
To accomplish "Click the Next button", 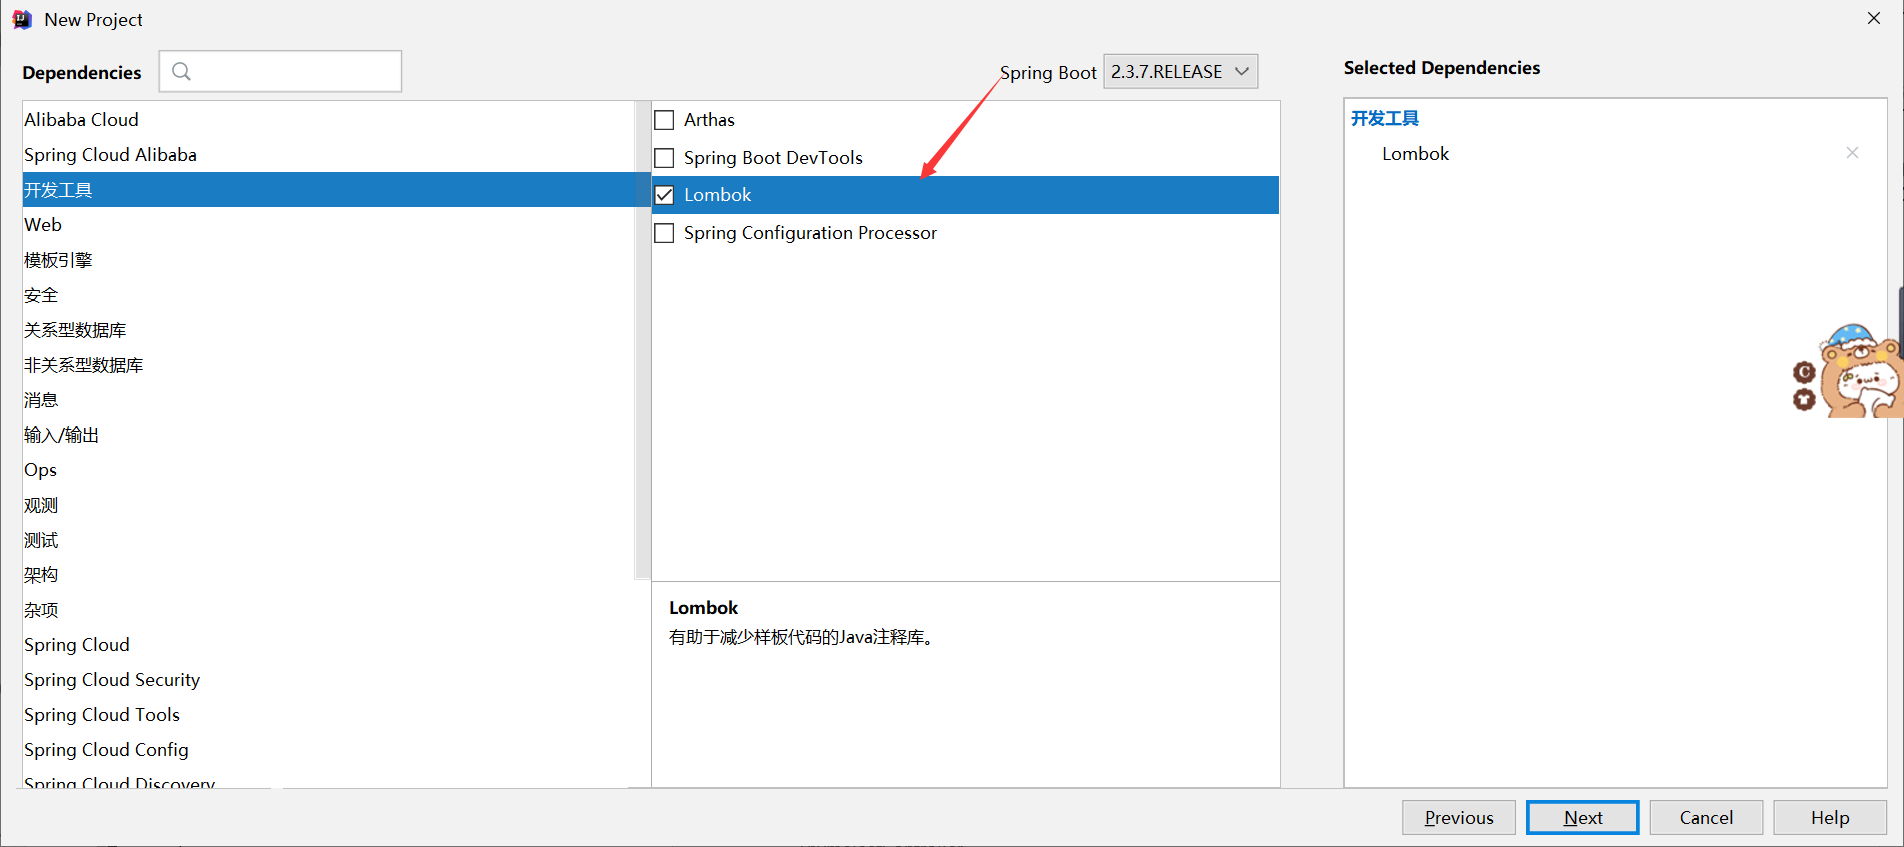I will [1582, 817].
